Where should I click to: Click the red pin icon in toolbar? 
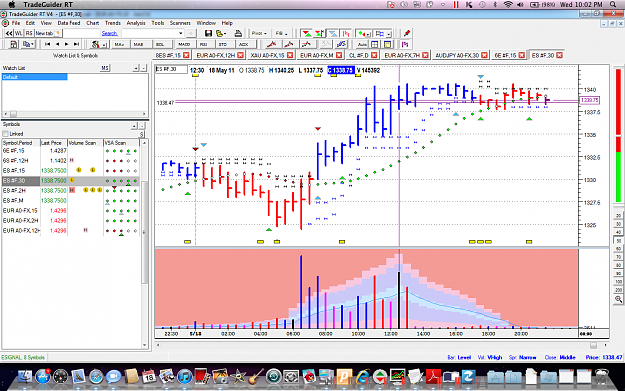point(407,33)
